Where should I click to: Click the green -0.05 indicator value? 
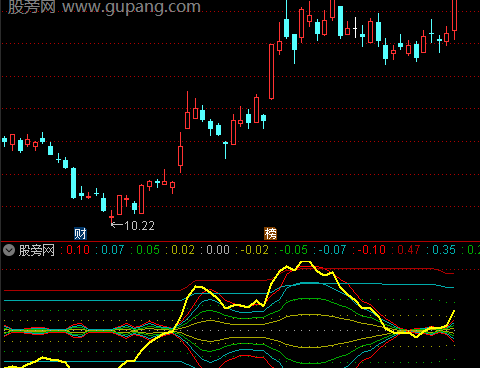pyautogui.click(x=294, y=250)
